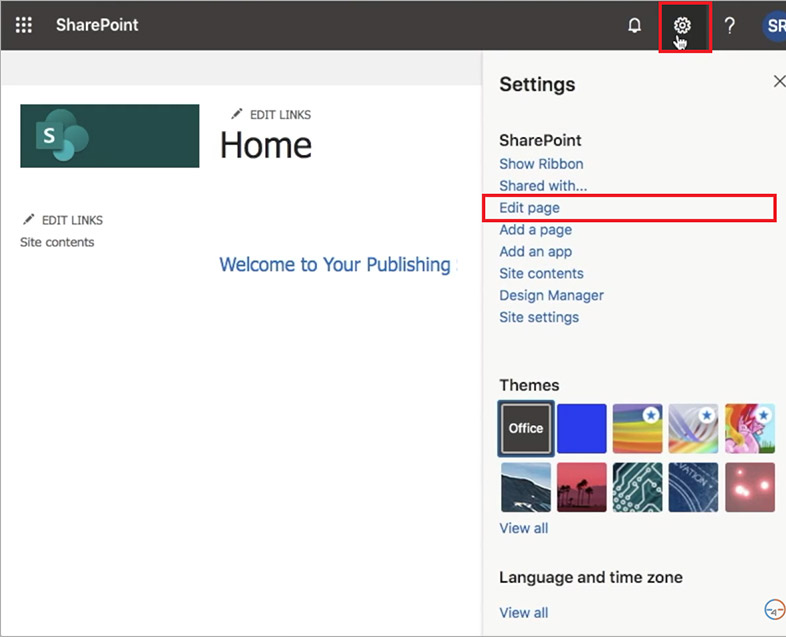Image resolution: width=786 pixels, height=637 pixels.
Task: Open the SR account avatar
Action: (x=774, y=26)
